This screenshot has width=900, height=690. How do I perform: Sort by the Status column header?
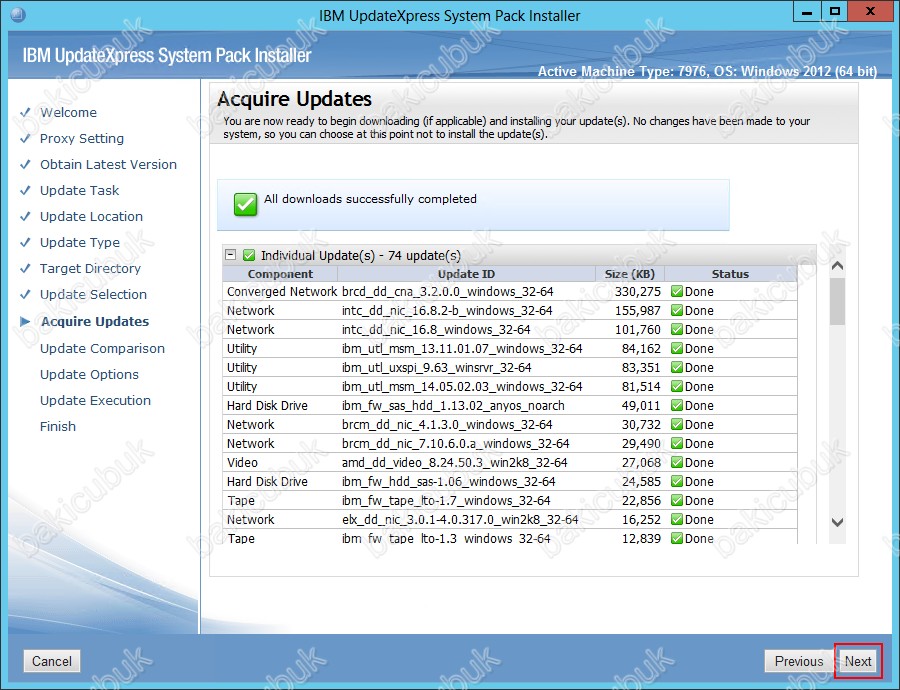(x=730, y=274)
